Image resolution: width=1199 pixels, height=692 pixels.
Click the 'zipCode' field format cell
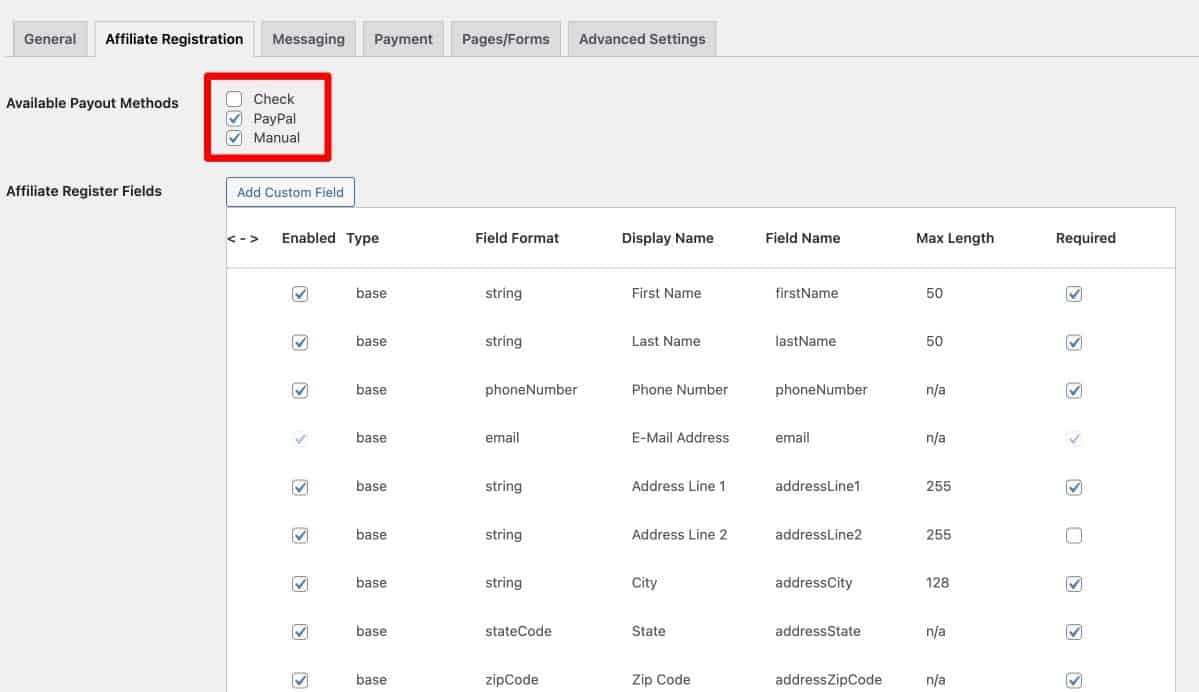pyautogui.click(x=512, y=679)
